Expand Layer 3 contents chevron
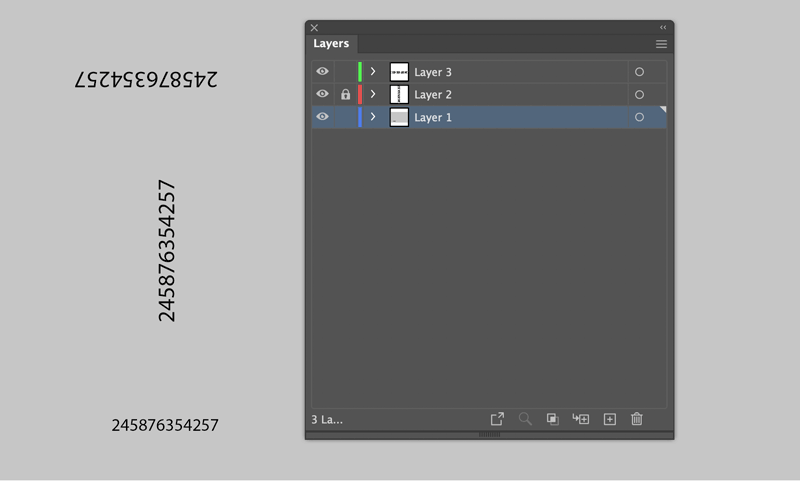 pyautogui.click(x=373, y=71)
